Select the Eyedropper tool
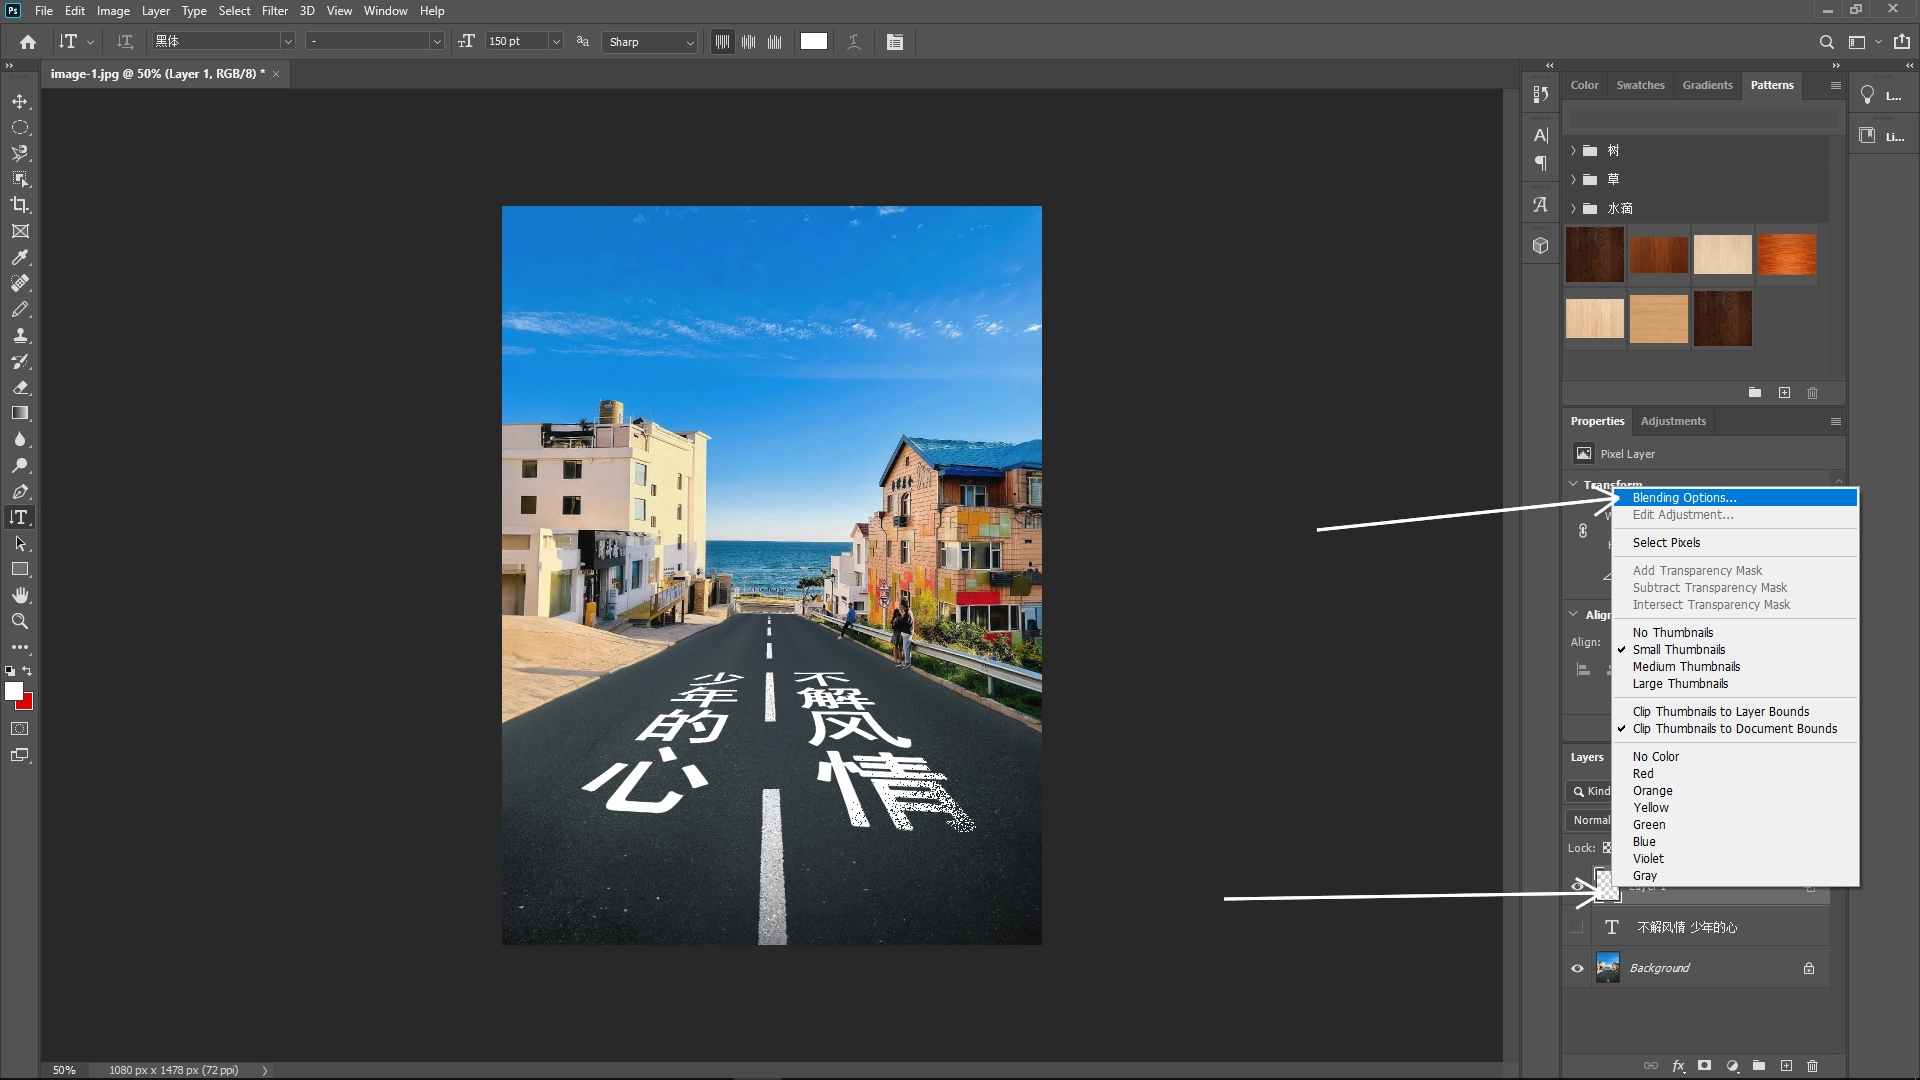The height and width of the screenshot is (1080, 1920). click(x=20, y=258)
